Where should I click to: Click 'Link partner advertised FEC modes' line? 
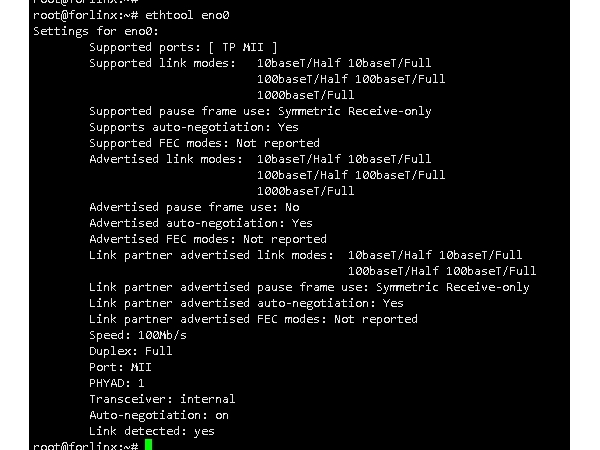[x=253, y=319]
